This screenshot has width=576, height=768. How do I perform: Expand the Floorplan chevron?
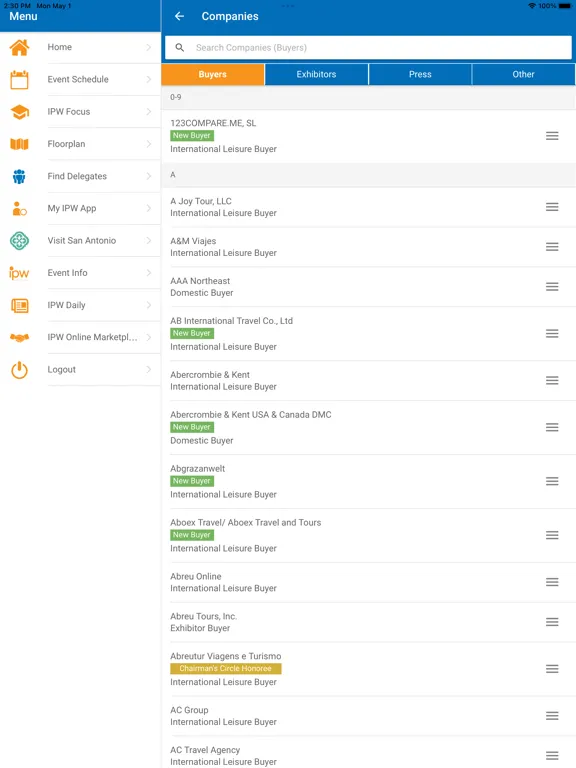[148, 144]
